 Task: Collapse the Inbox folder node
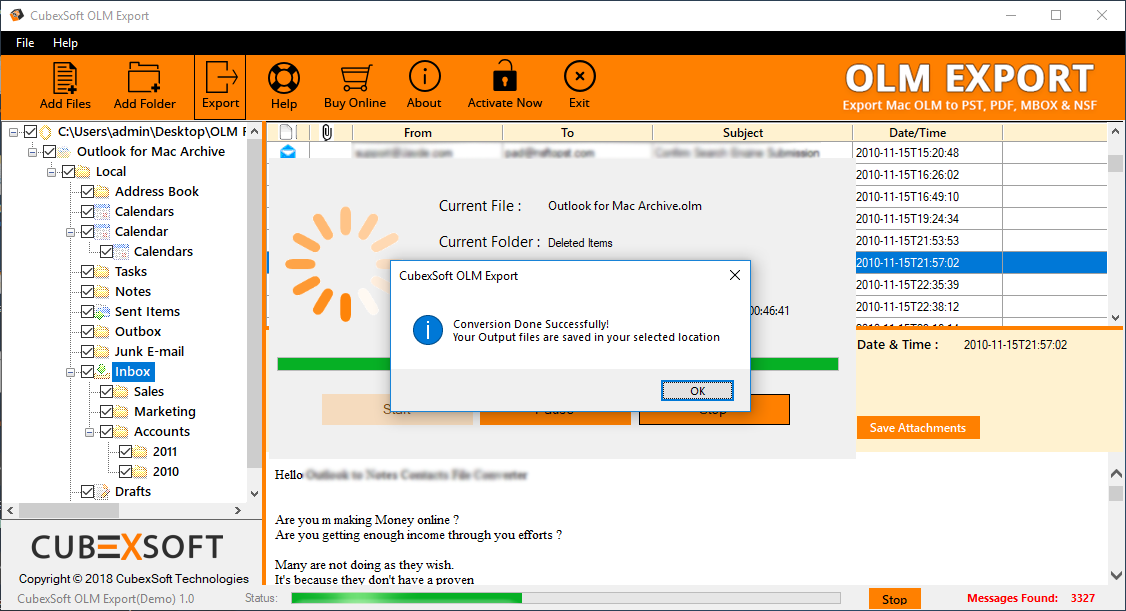[x=70, y=372]
